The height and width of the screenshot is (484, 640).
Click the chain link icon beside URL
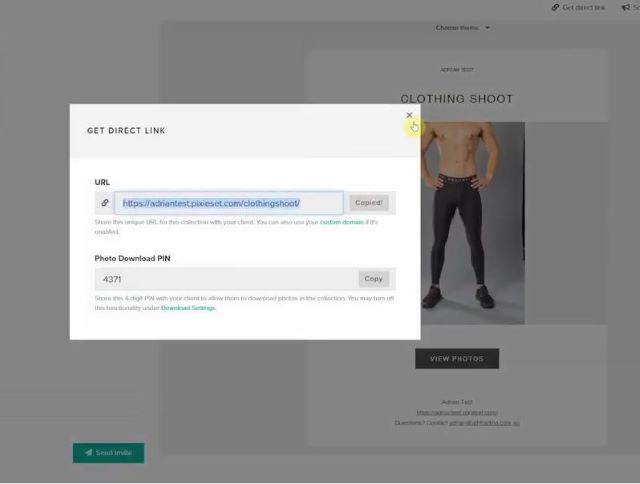[105, 203]
